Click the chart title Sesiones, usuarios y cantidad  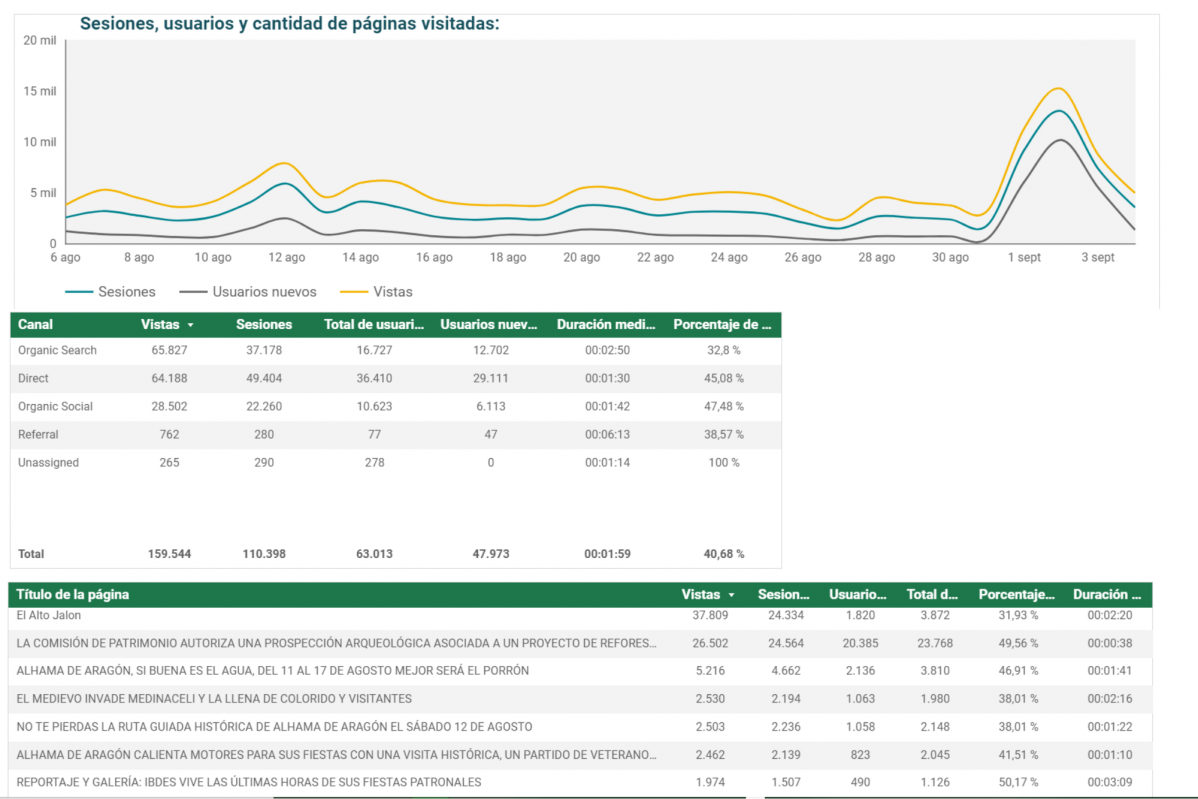click(290, 24)
